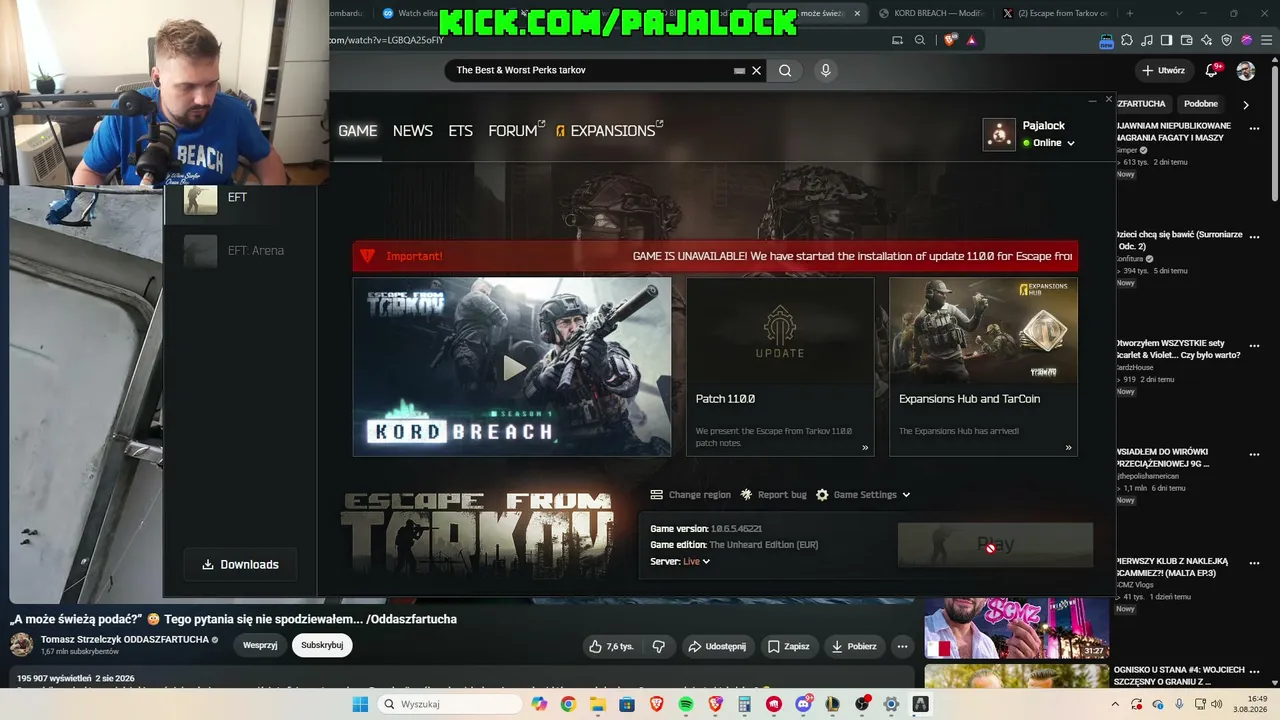Open options for the Fagaty i Maszy video
The height and width of the screenshot is (720, 1280).
pos(1254,129)
